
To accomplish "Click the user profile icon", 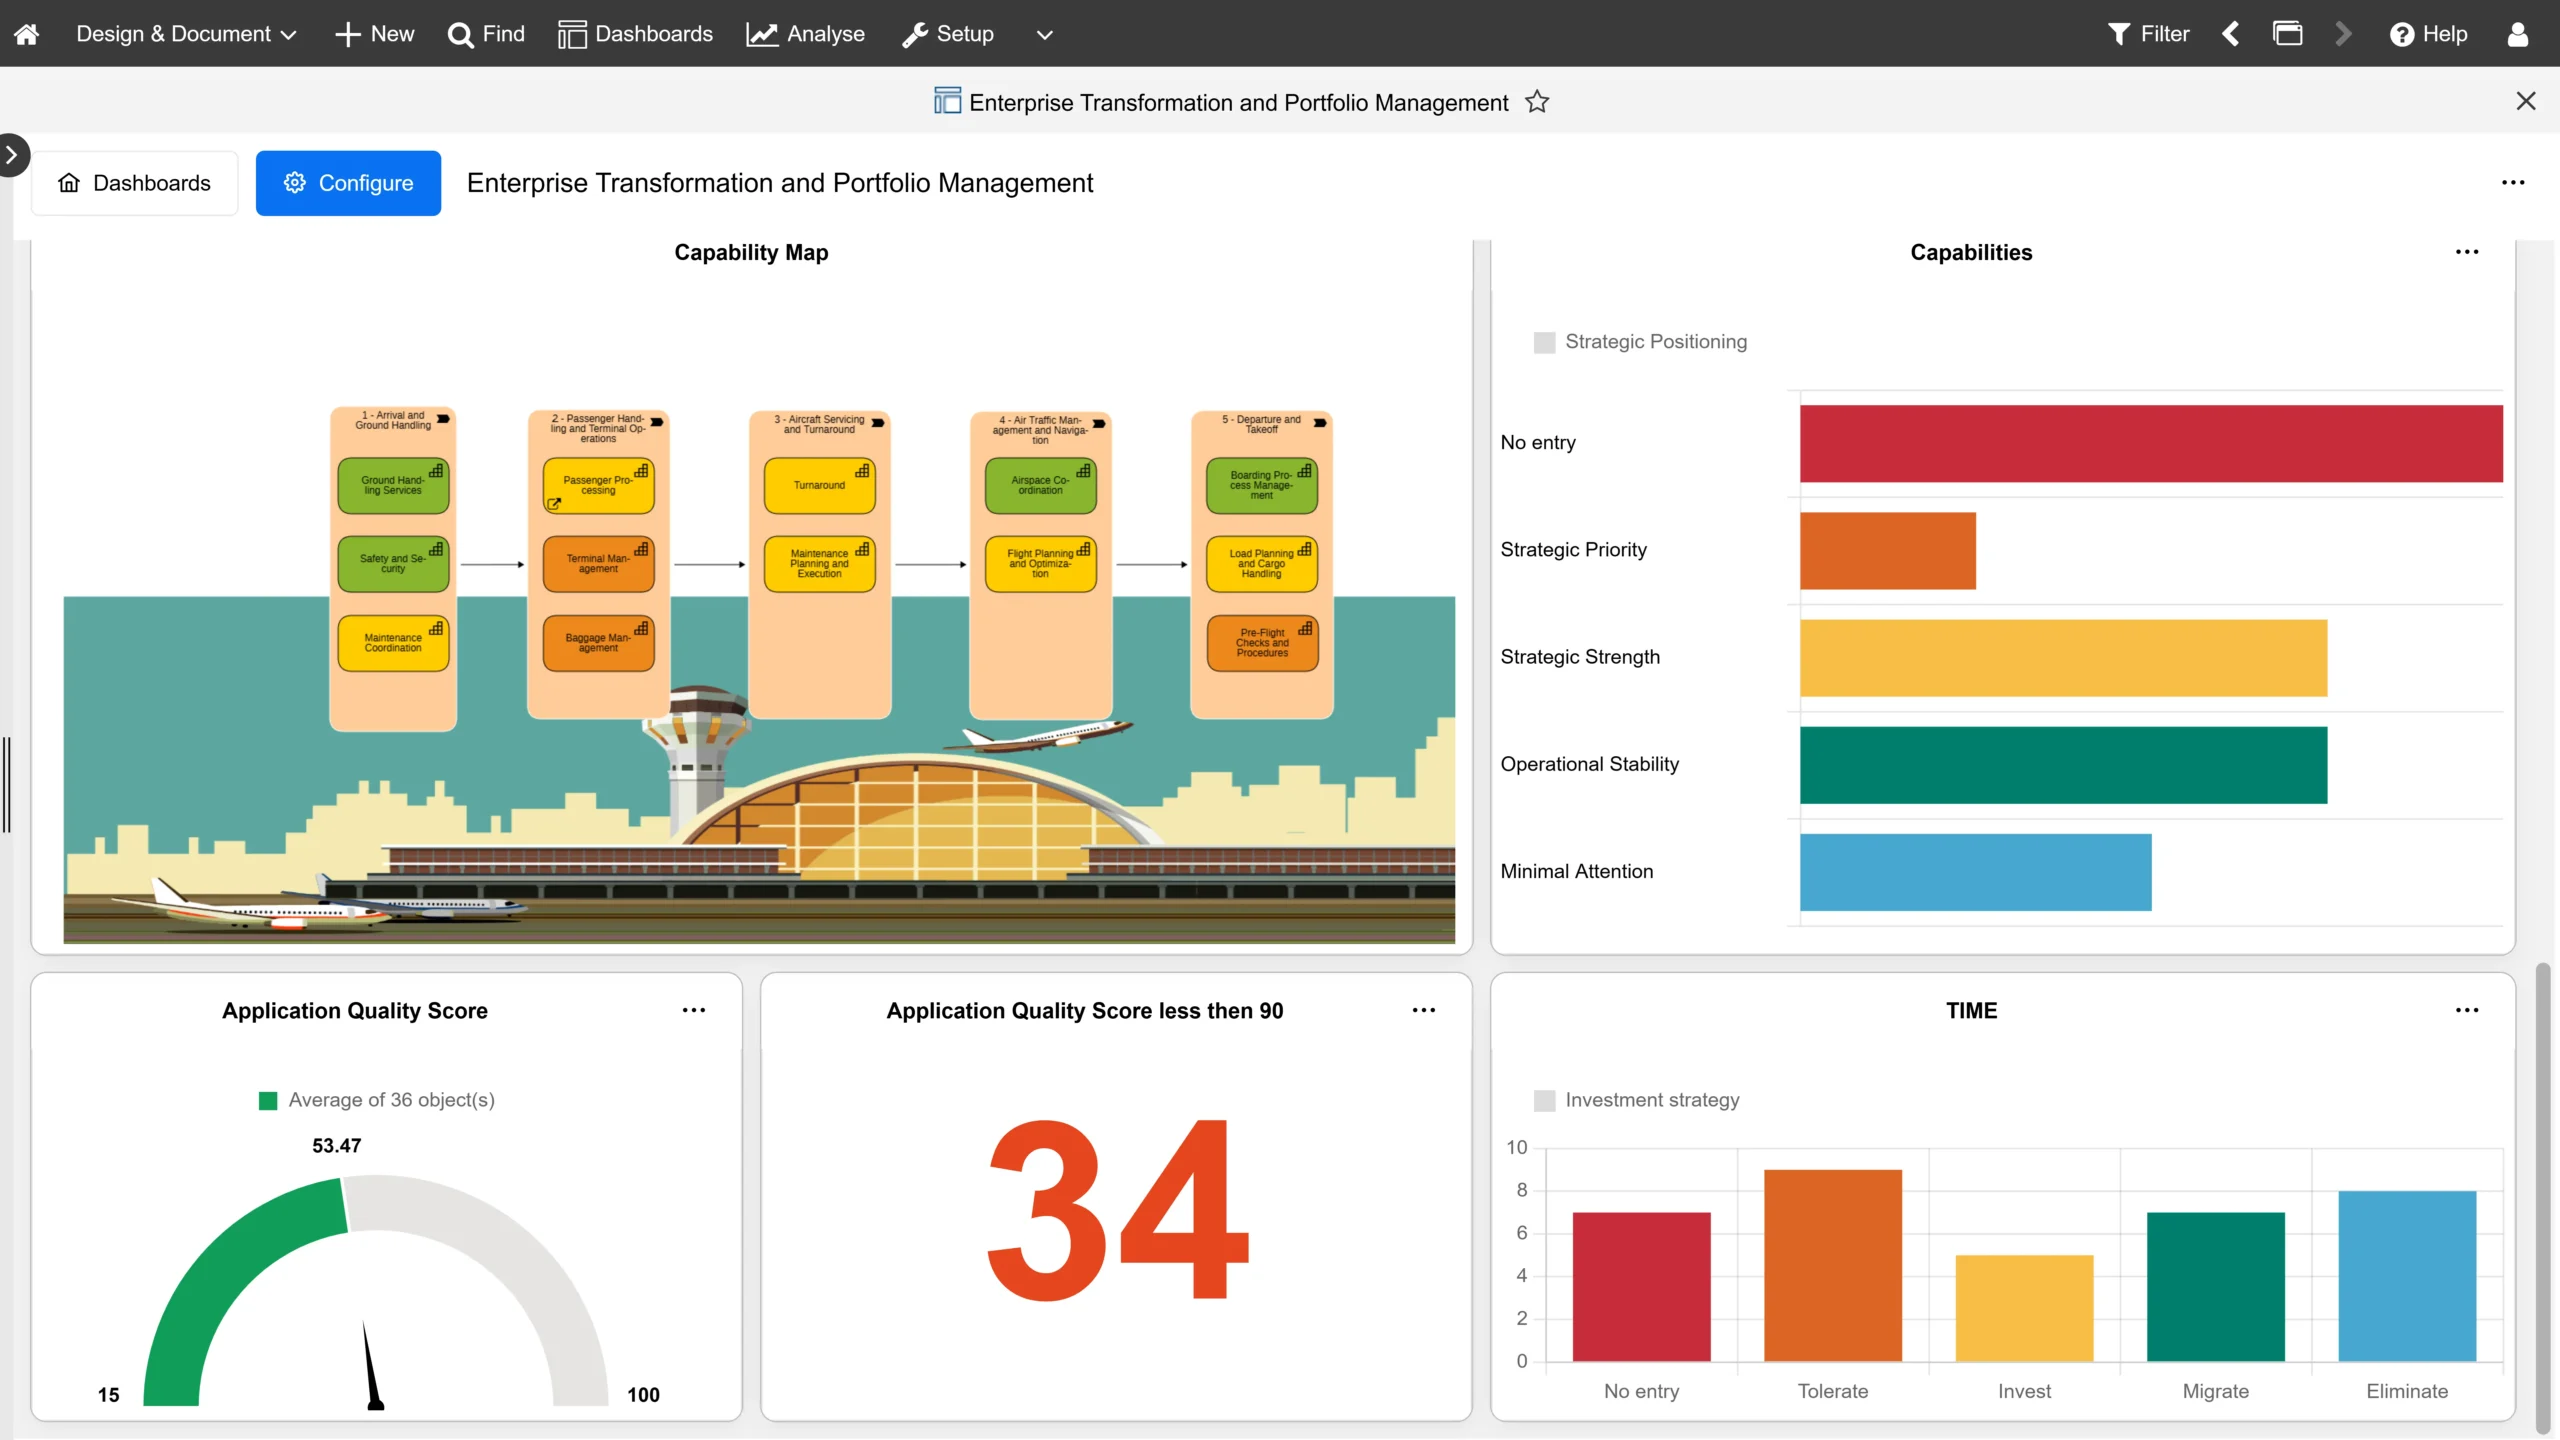I will (2517, 34).
